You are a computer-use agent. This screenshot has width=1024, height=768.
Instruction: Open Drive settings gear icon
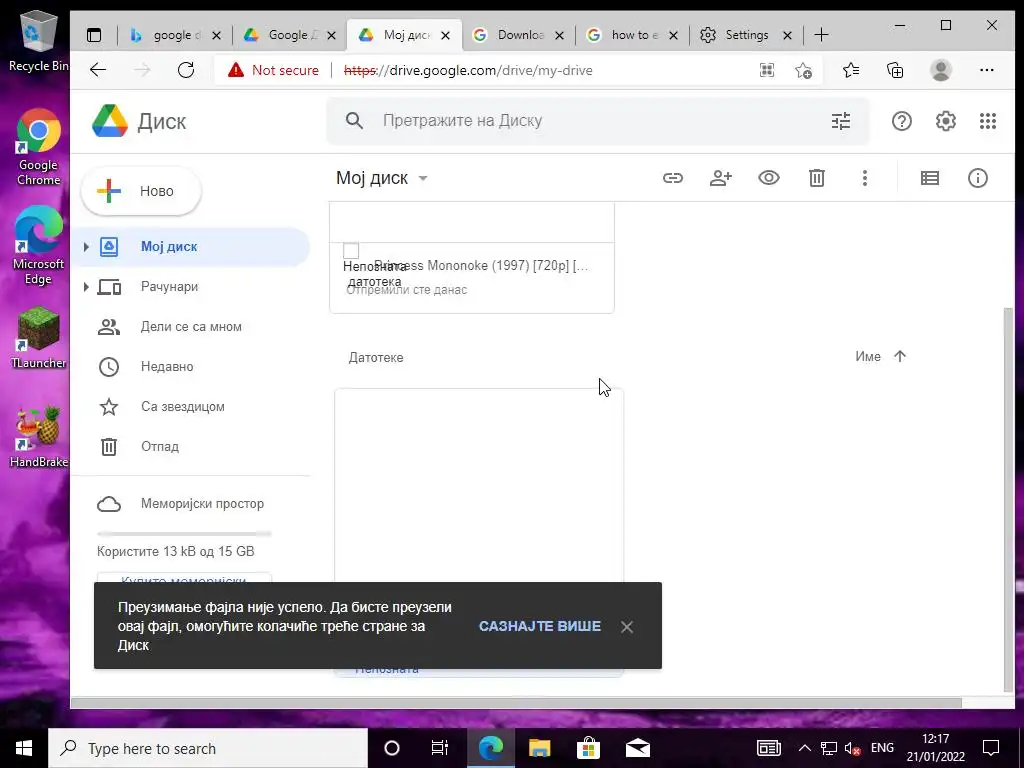pyautogui.click(x=945, y=121)
